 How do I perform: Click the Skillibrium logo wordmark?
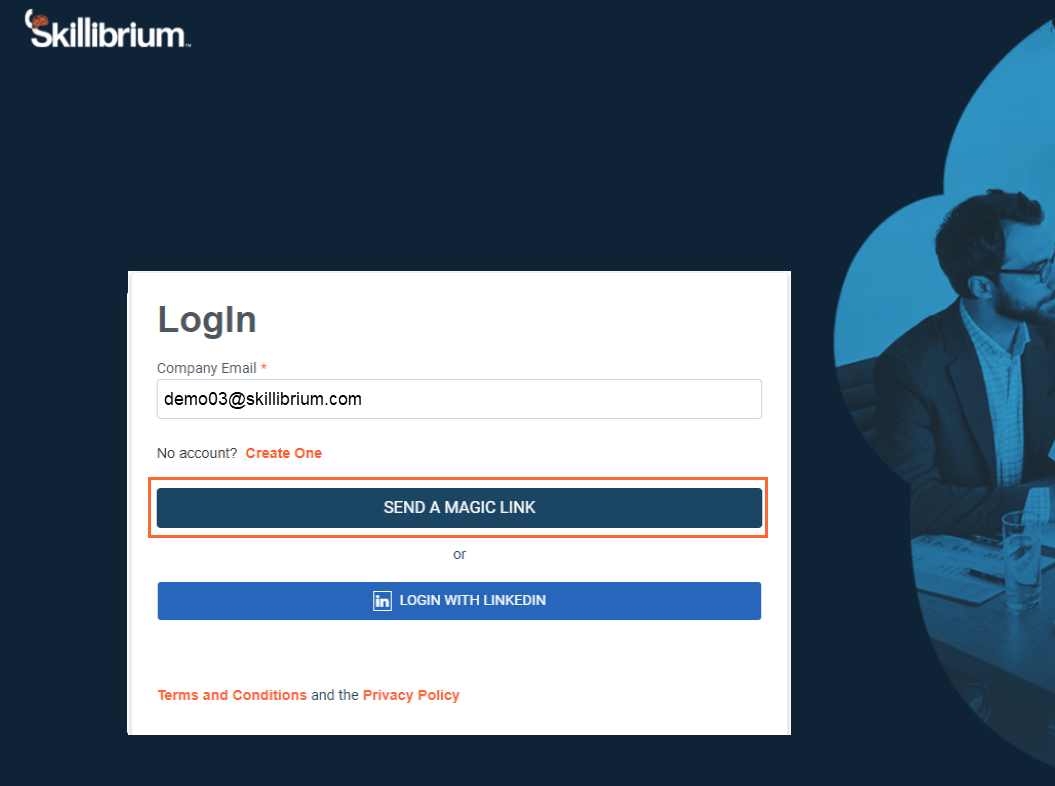click(x=108, y=30)
